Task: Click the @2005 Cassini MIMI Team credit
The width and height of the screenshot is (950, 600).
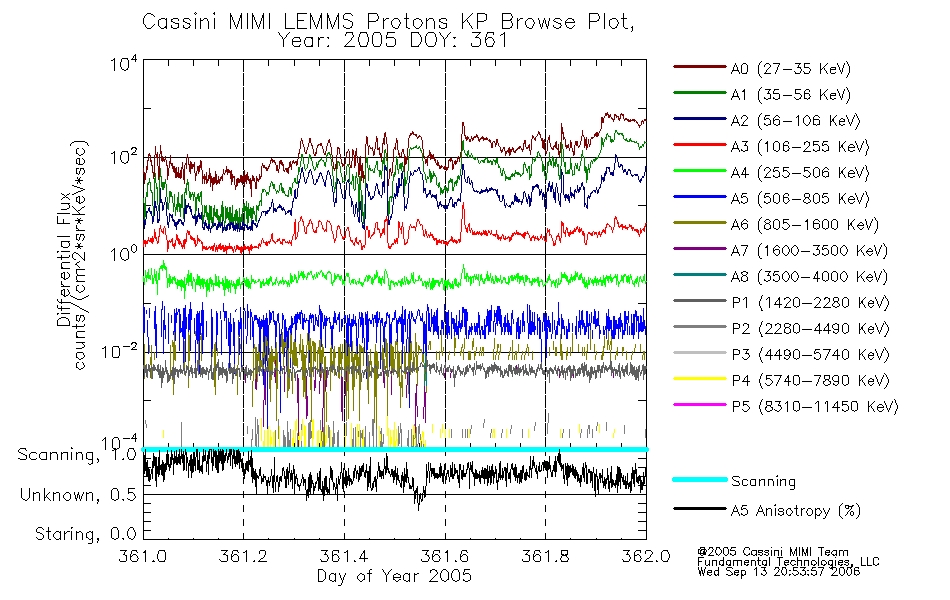Action: [772, 552]
